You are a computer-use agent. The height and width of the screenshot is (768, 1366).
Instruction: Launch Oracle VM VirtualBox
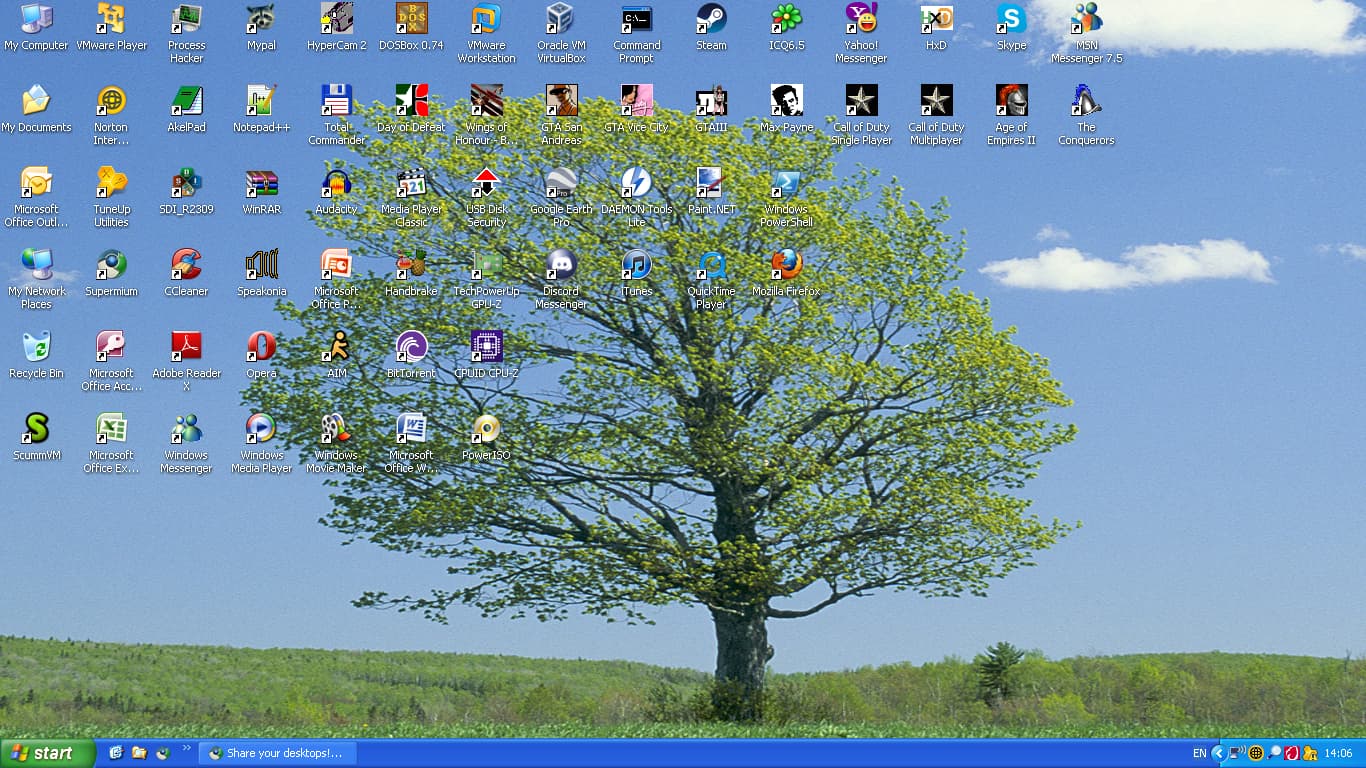[x=561, y=19]
